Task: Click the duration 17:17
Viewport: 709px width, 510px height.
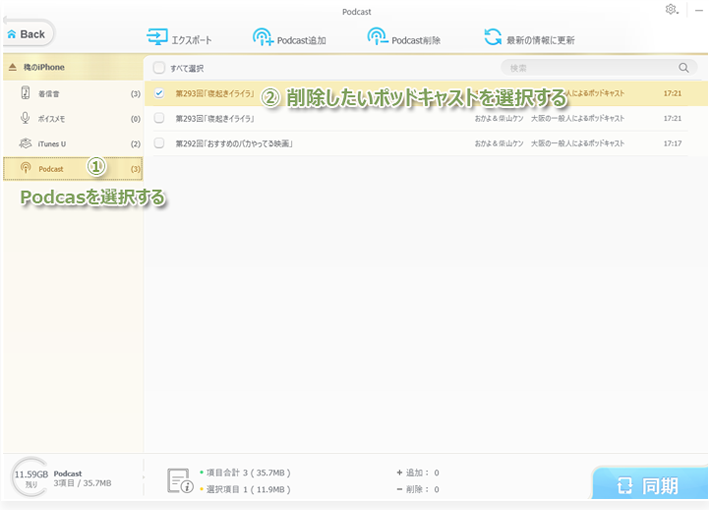Action: click(672, 143)
